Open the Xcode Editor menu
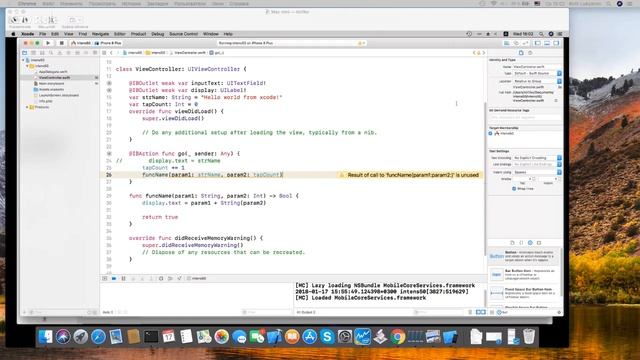Screen dimensions: 640x360 click(x=120, y=34)
